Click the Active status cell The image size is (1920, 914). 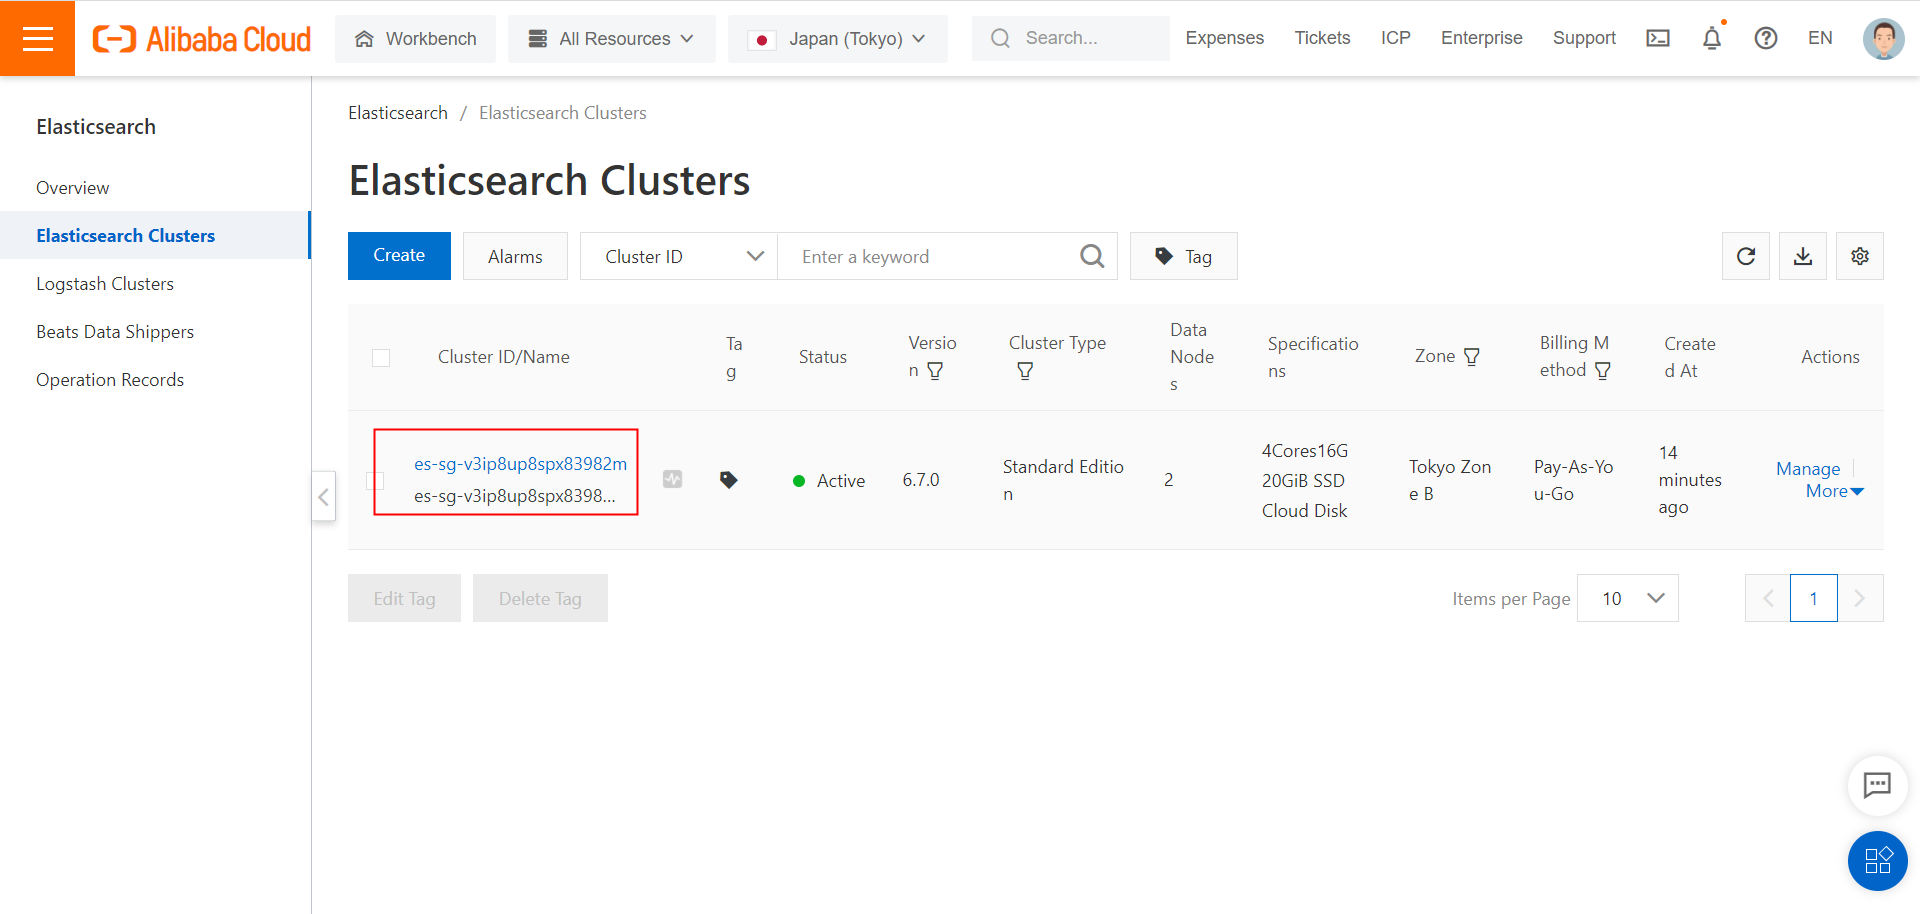tap(829, 481)
